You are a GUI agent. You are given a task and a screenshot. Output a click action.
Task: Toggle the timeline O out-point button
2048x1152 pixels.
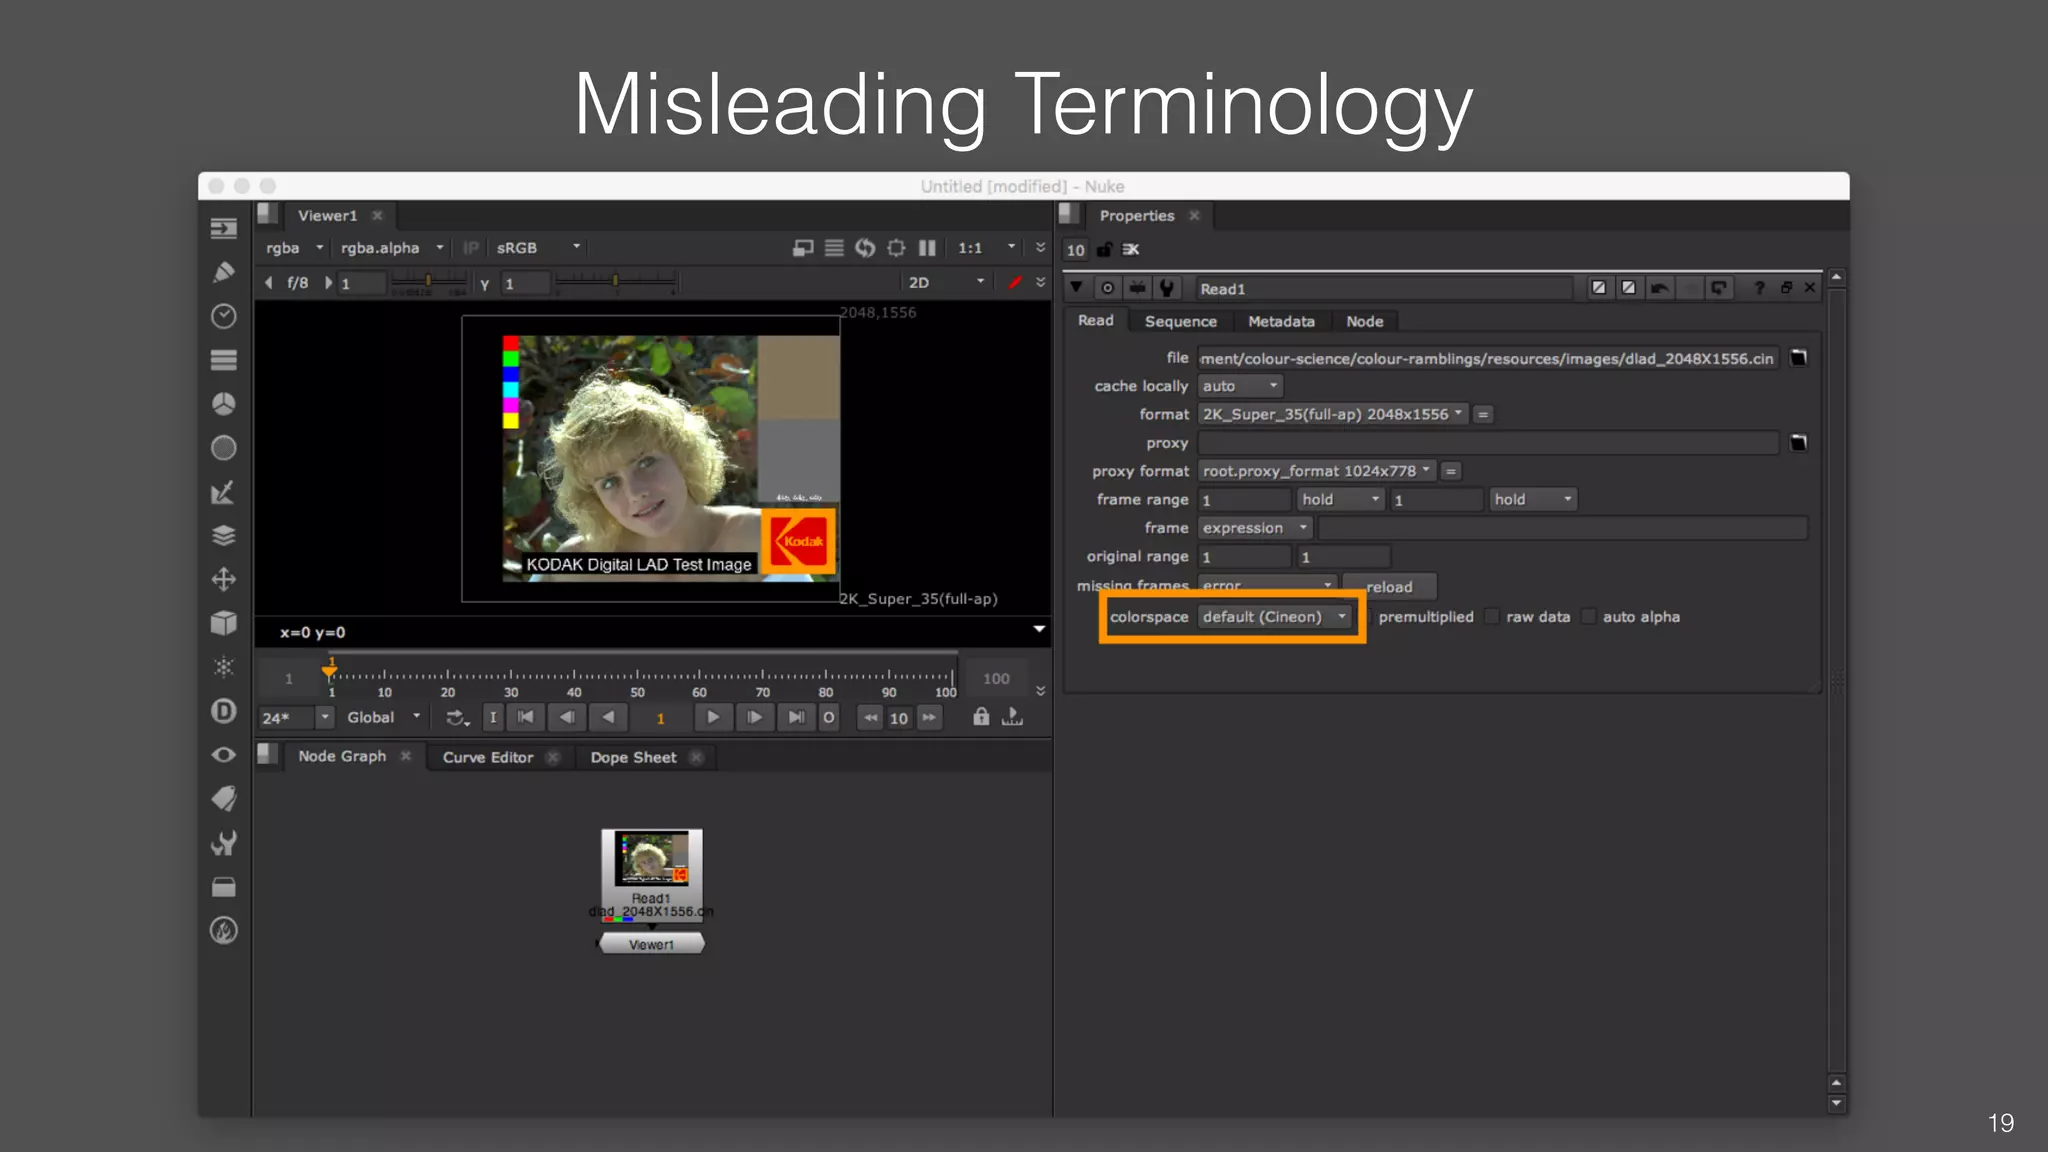pyautogui.click(x=828, y=718)
